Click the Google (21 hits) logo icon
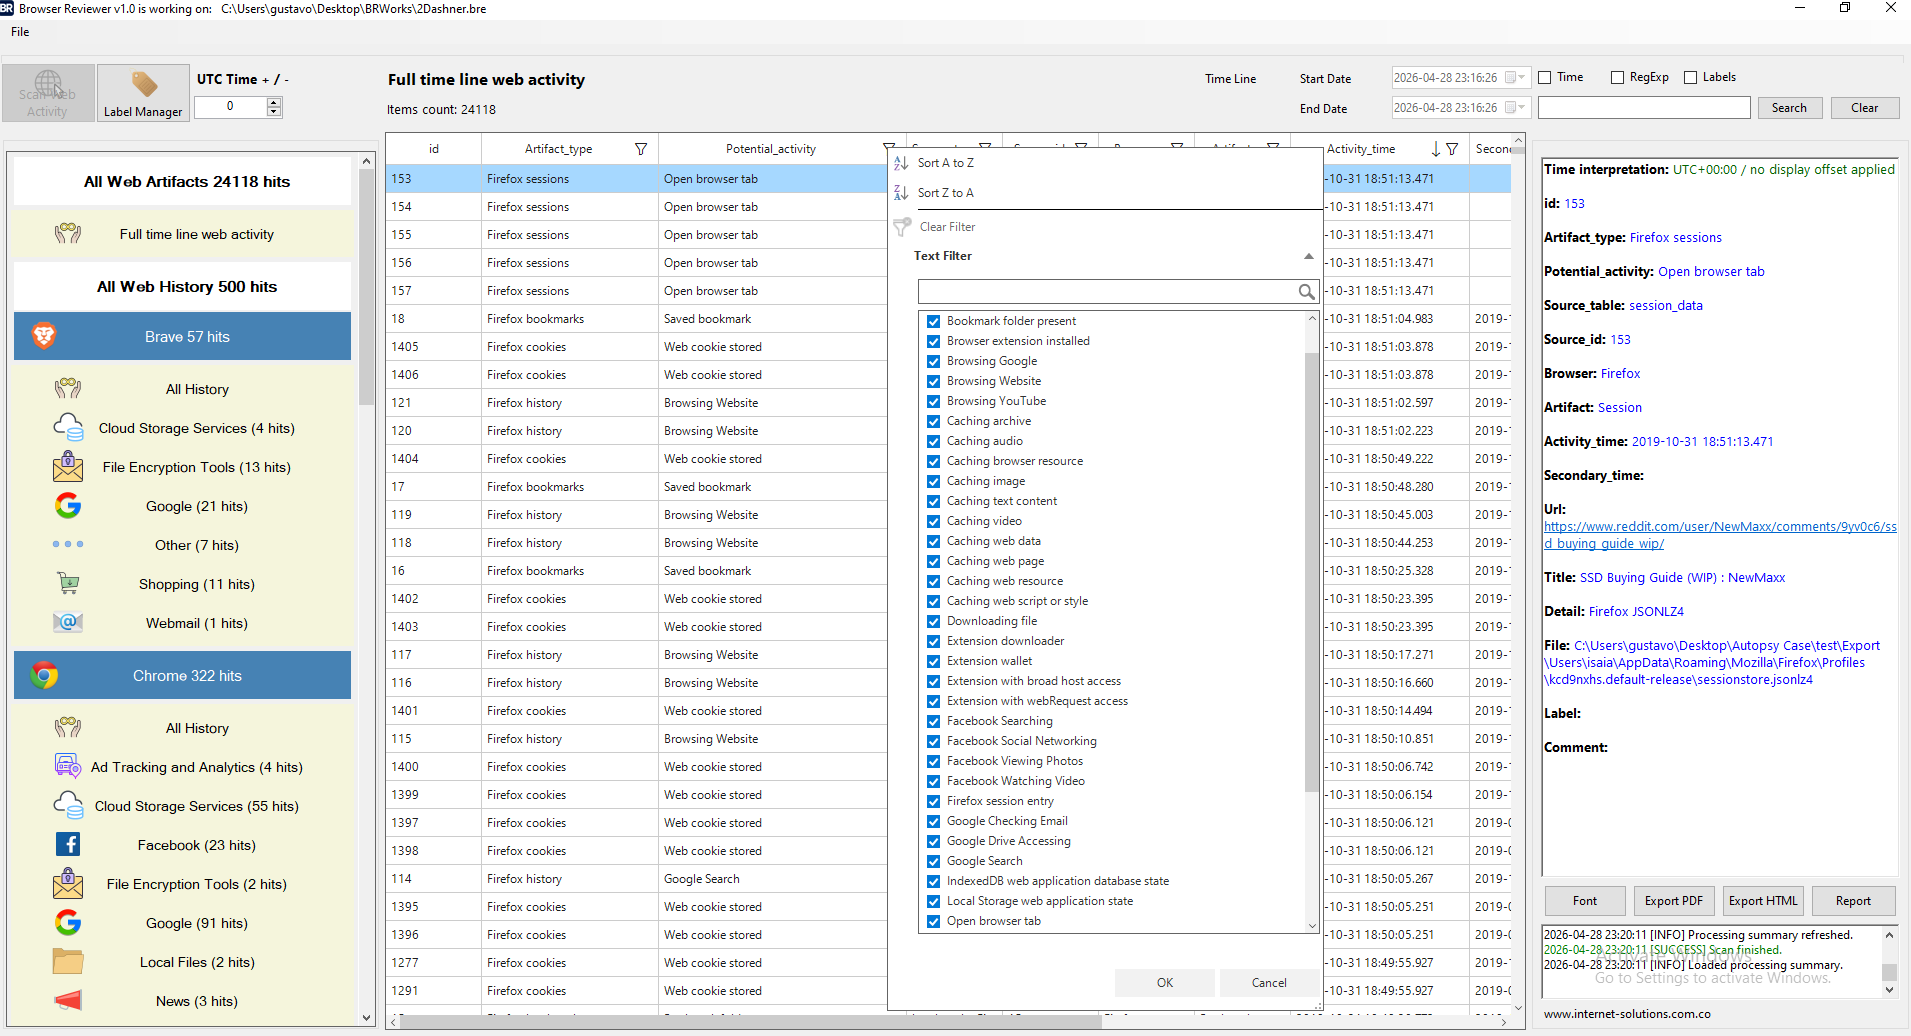 (x=68, y=506)
